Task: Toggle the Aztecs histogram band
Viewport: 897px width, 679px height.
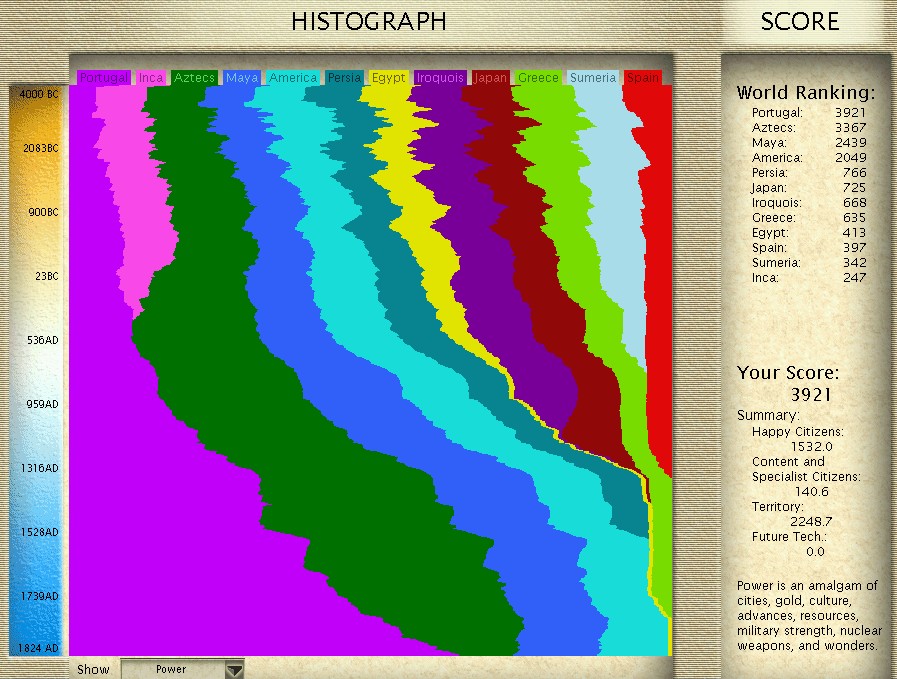Action: pyautogui.click(x=195, y=77)
